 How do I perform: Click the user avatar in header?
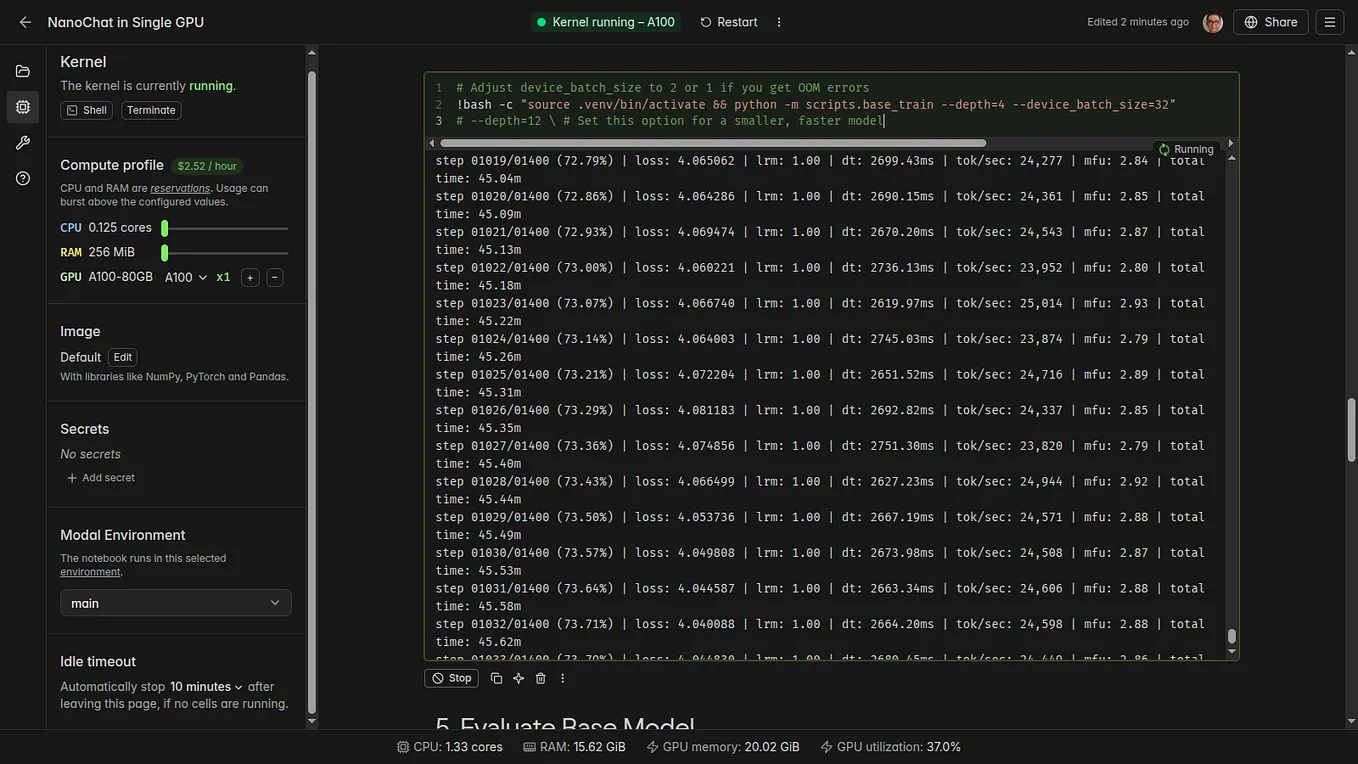(x=1212, y=22)
